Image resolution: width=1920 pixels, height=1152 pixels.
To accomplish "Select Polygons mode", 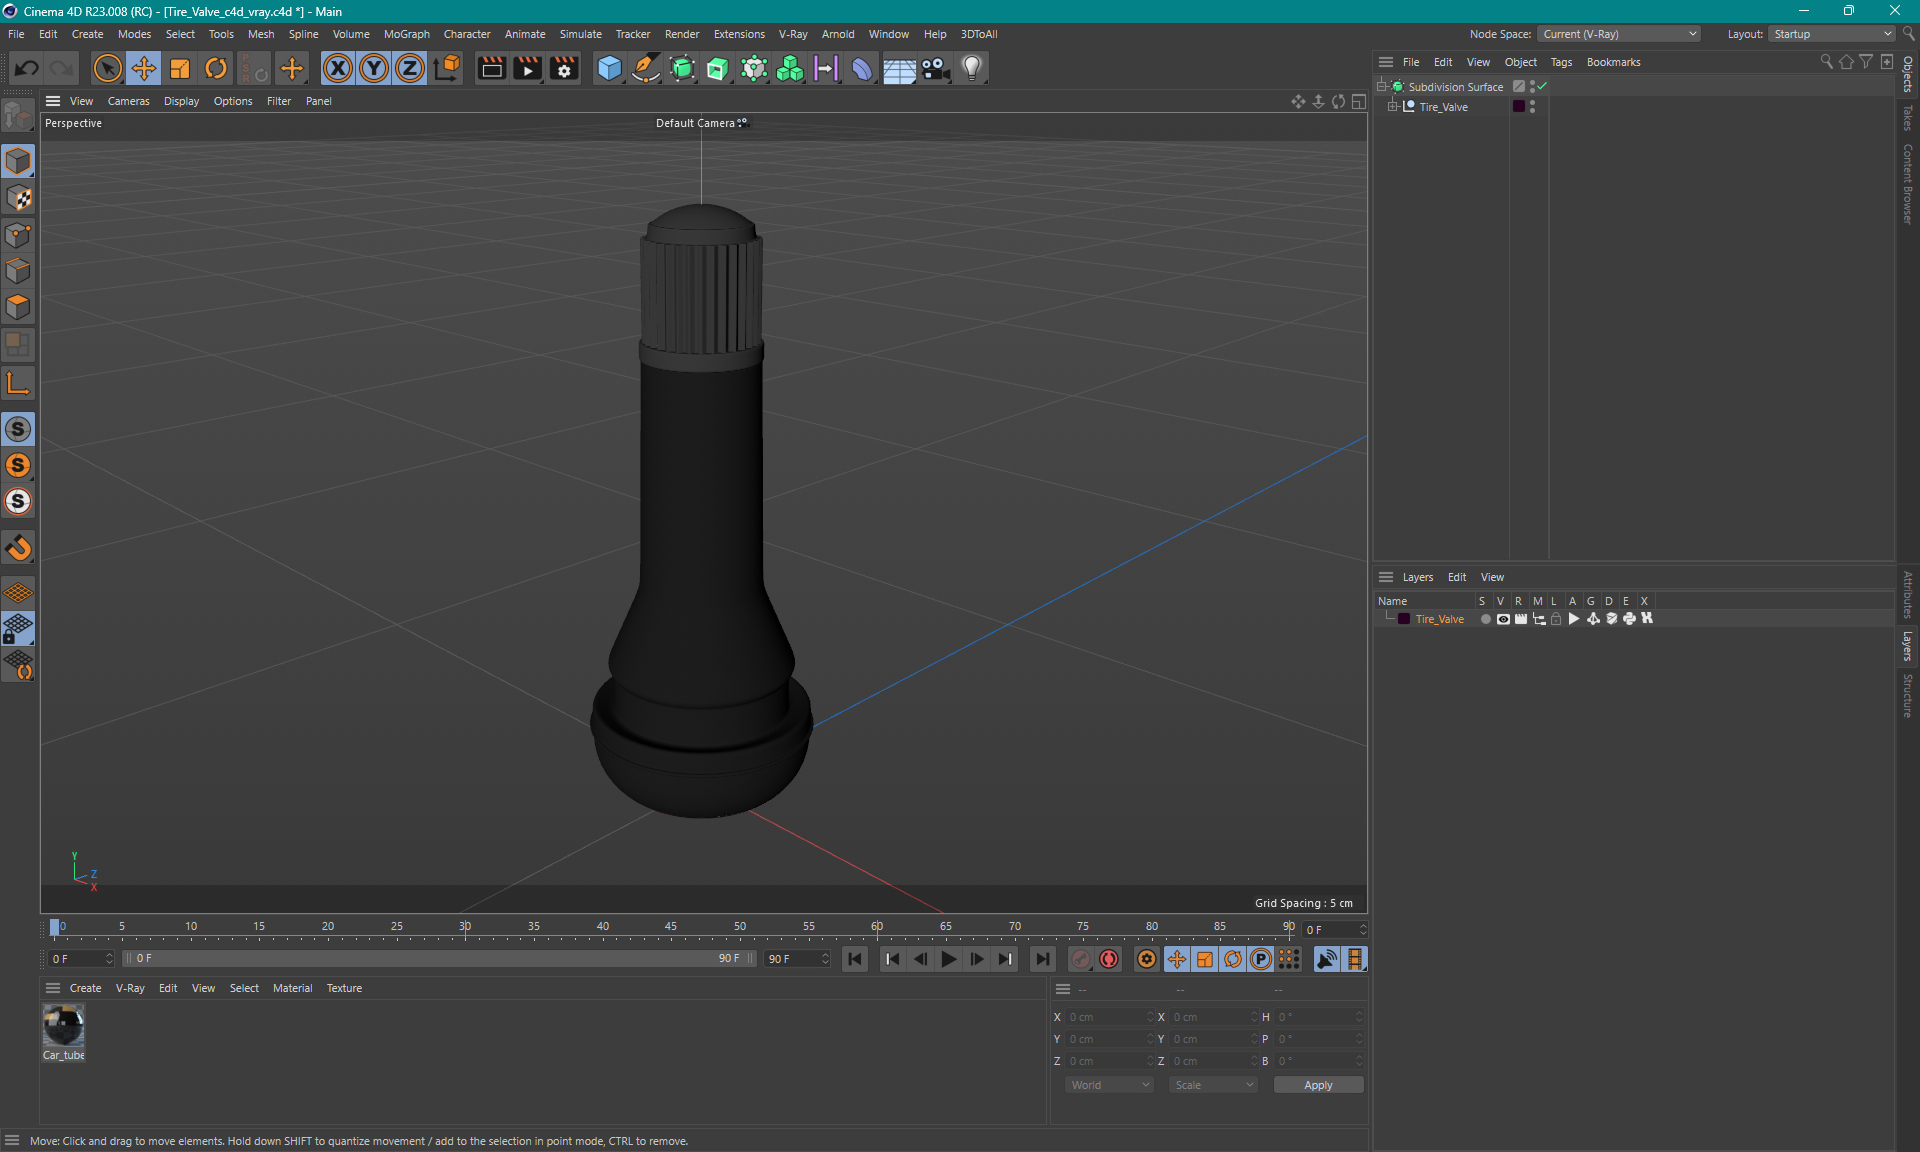I will click(18, 307).
